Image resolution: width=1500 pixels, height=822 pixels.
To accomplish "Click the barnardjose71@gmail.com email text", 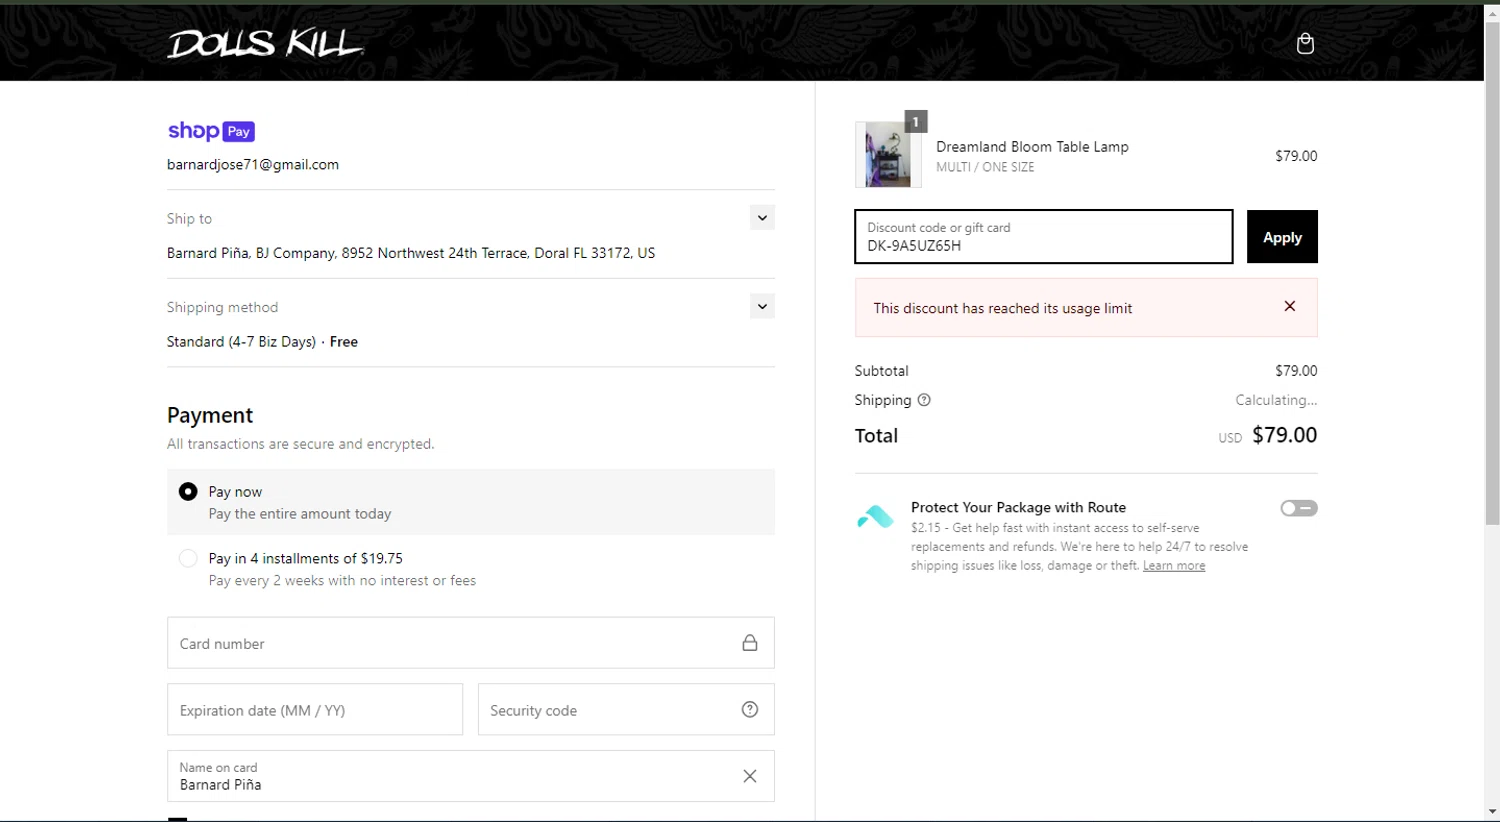I will click(x=253, y=165).
